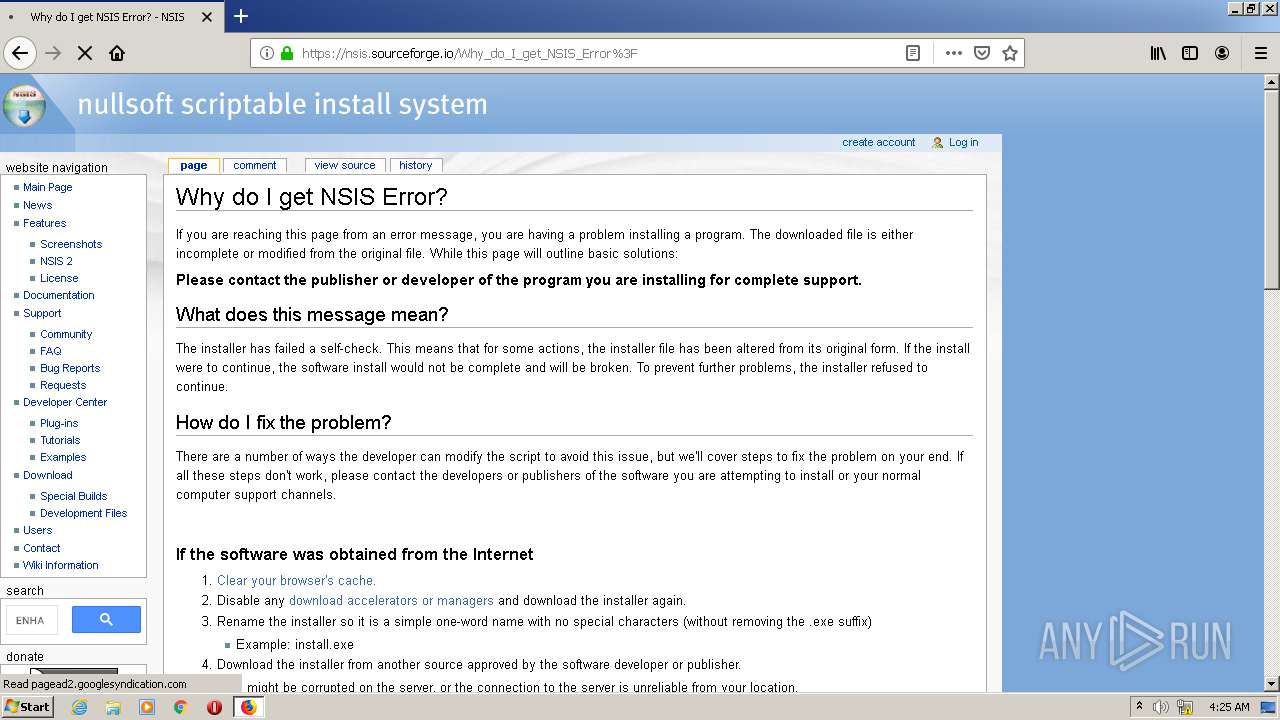Open the Firefox hamburger menu
1280x720 pixels.
(1260, 53)
